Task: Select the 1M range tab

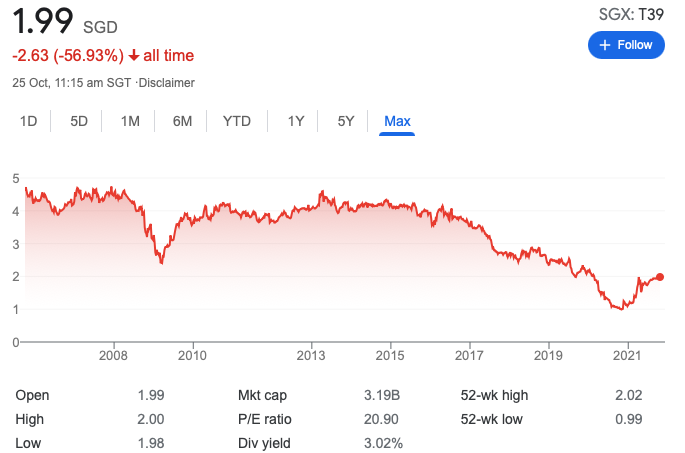Action: point(130,122)
